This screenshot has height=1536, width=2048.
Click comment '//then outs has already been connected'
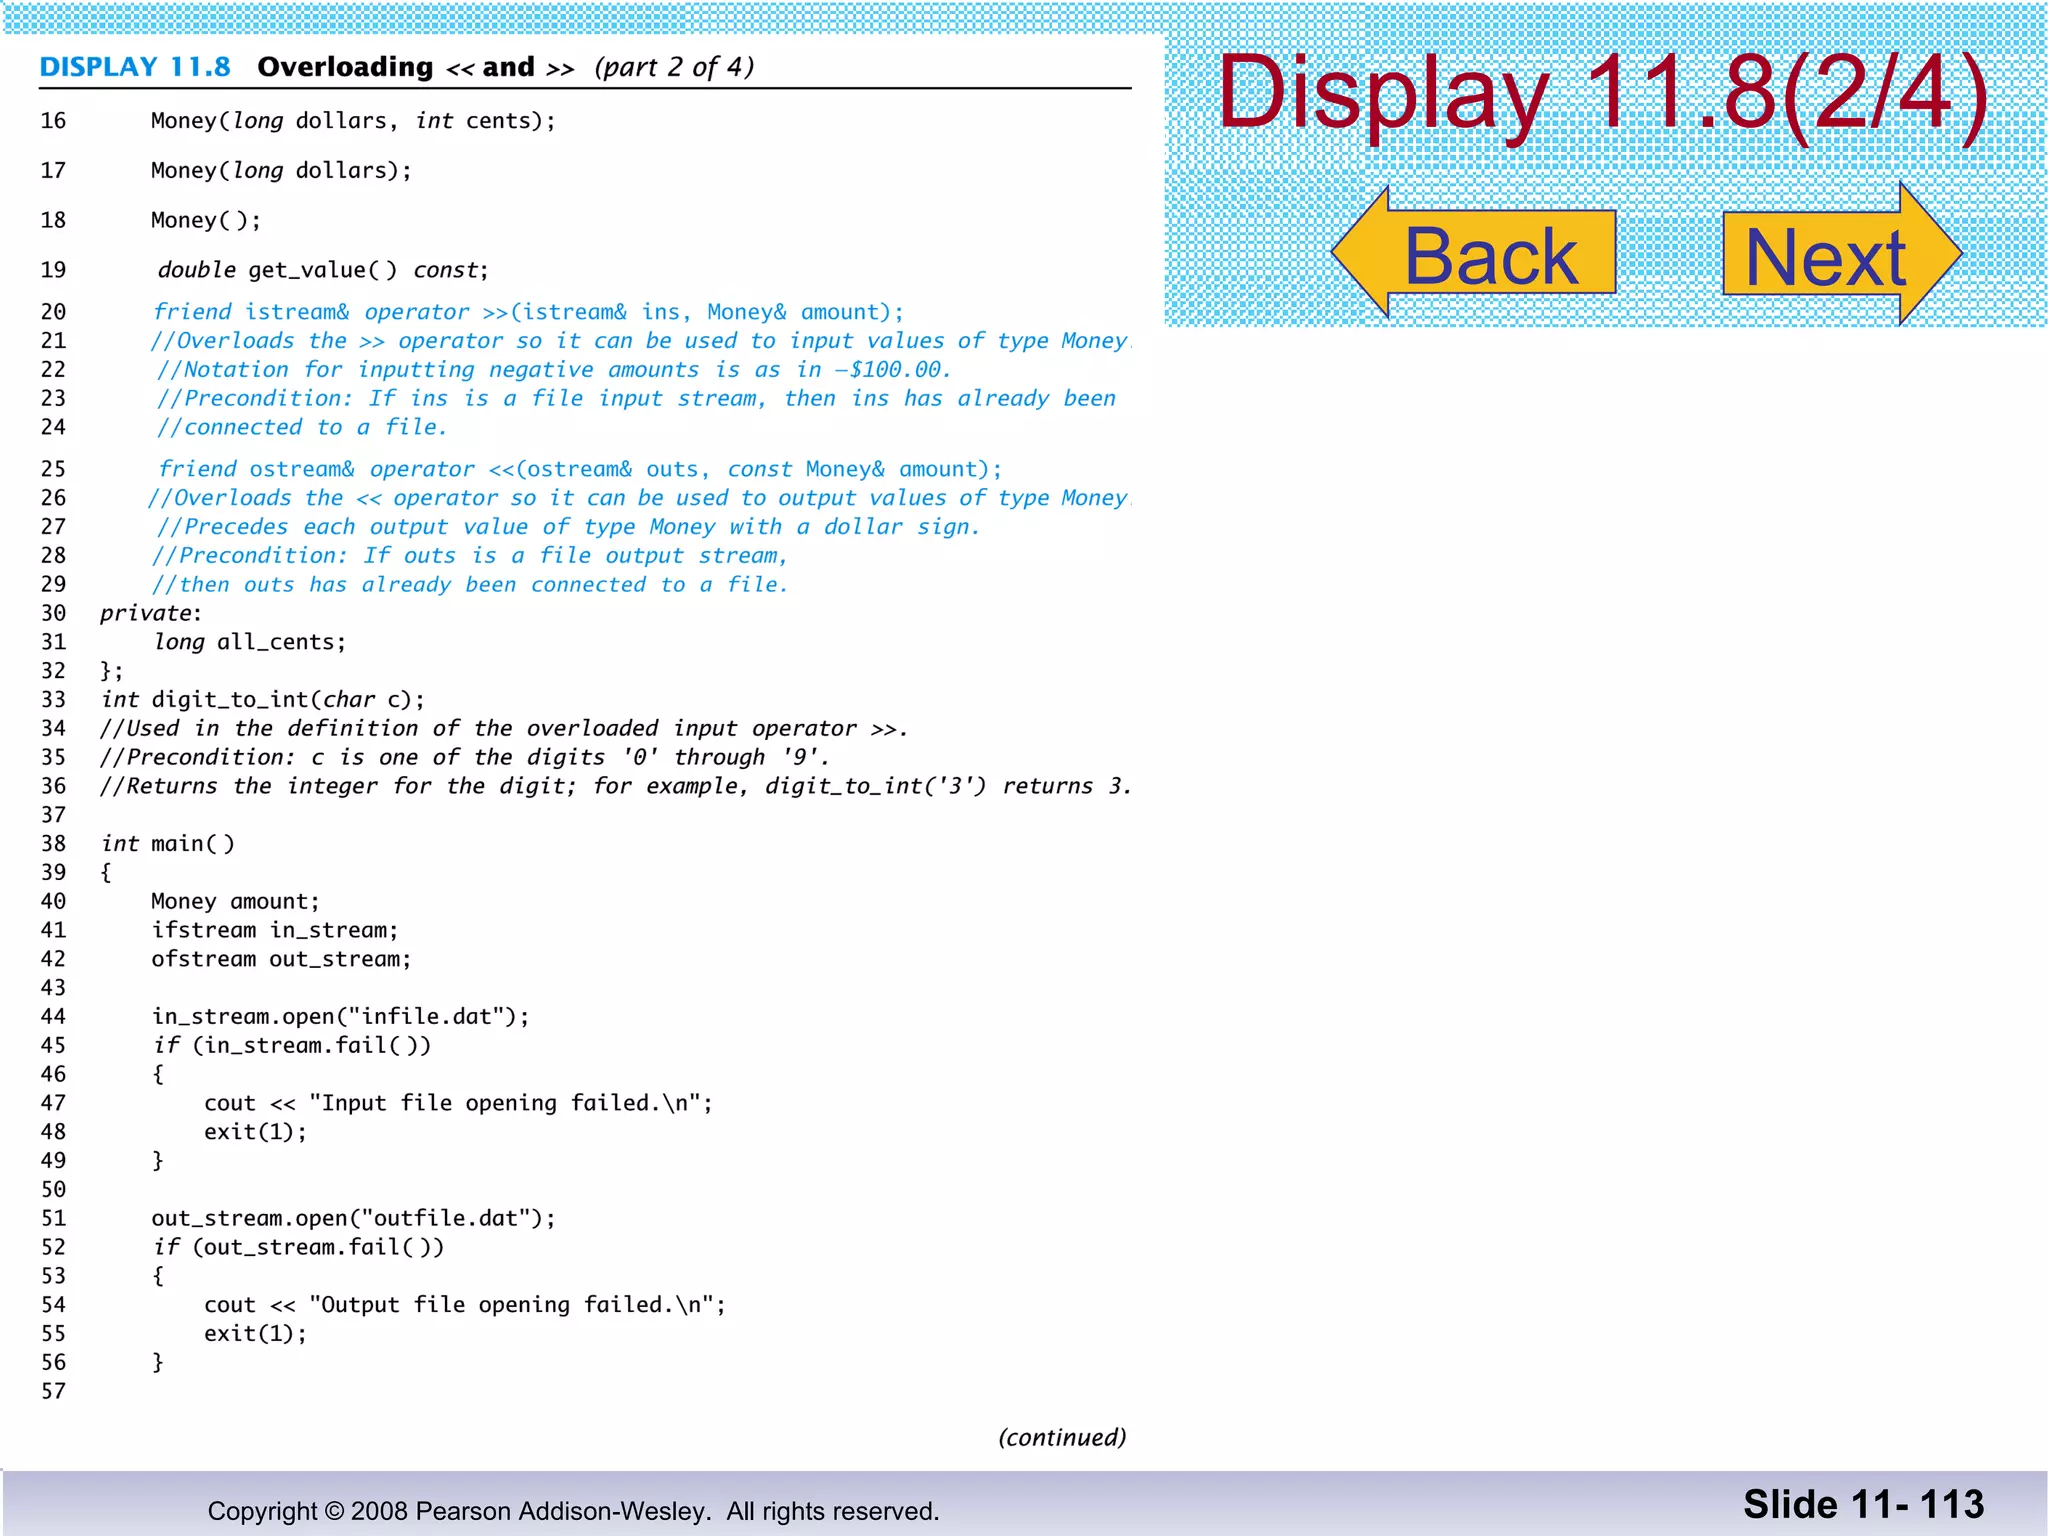(x=470, y=584)
